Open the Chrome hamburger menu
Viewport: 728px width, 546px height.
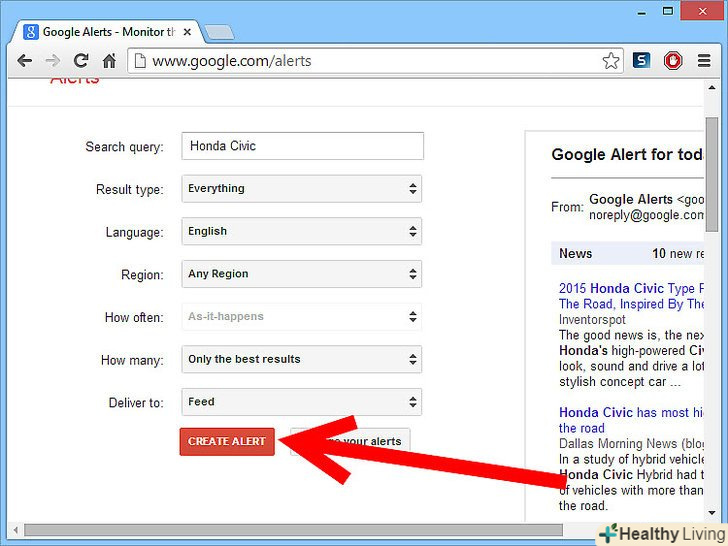click(x=704, y=61)
